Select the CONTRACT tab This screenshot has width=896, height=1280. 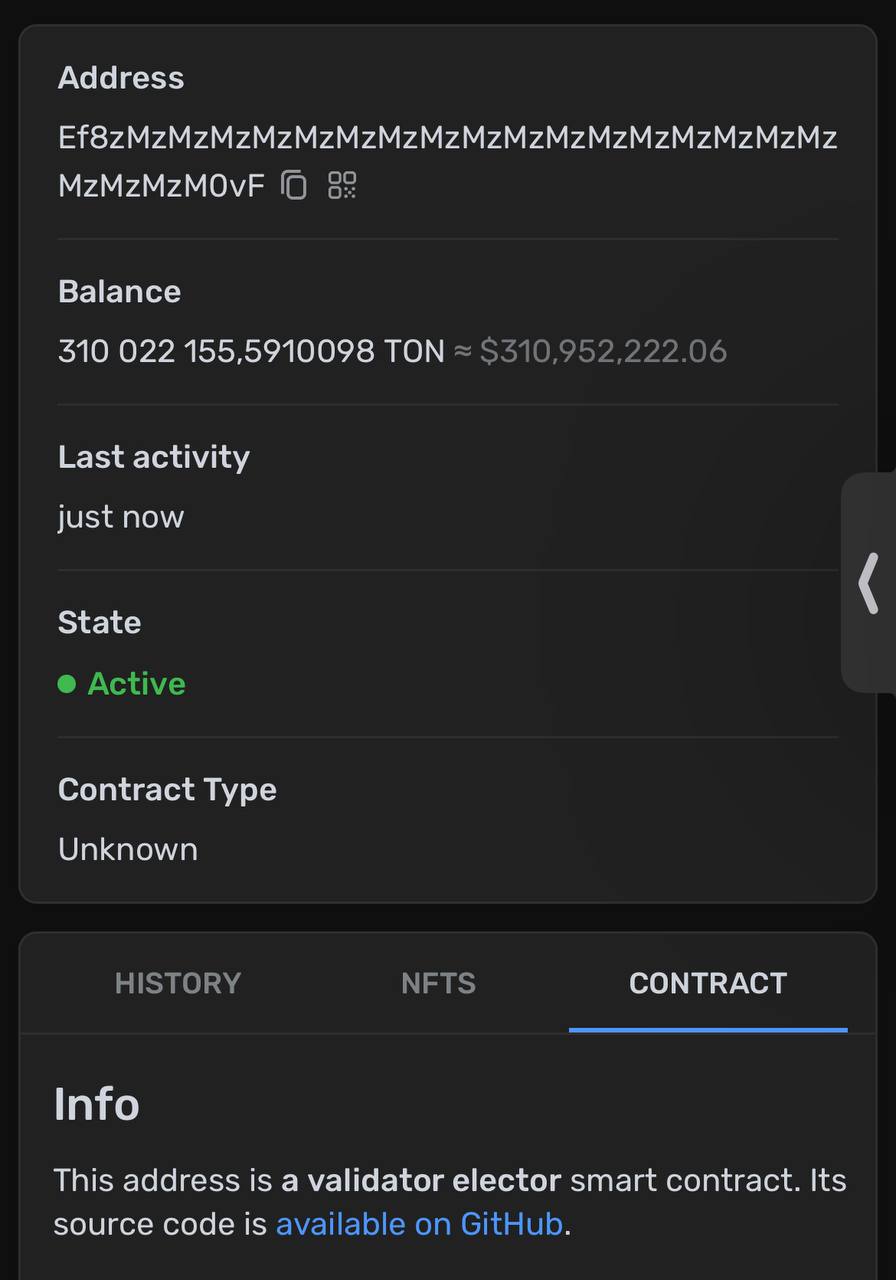(x=708, y=983)
